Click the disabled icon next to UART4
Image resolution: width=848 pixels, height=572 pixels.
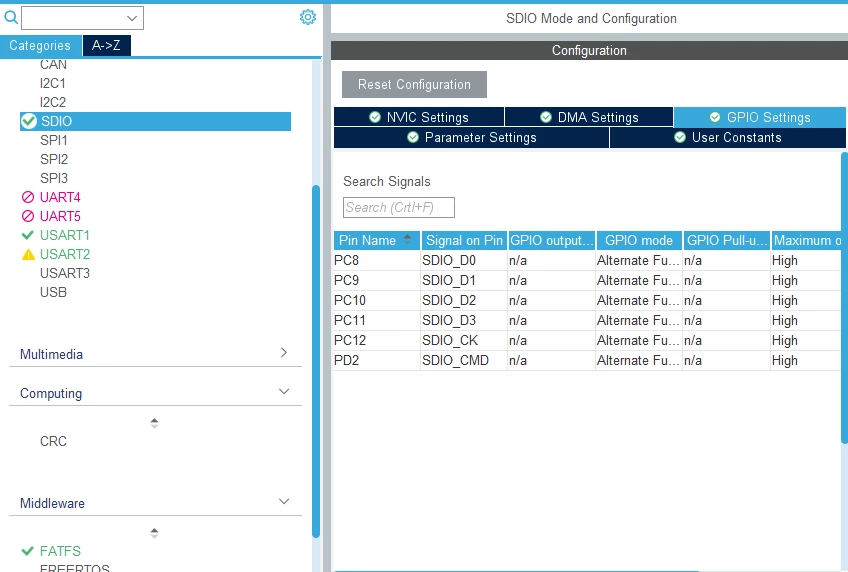pyautogui.click(x=28, y=197)
